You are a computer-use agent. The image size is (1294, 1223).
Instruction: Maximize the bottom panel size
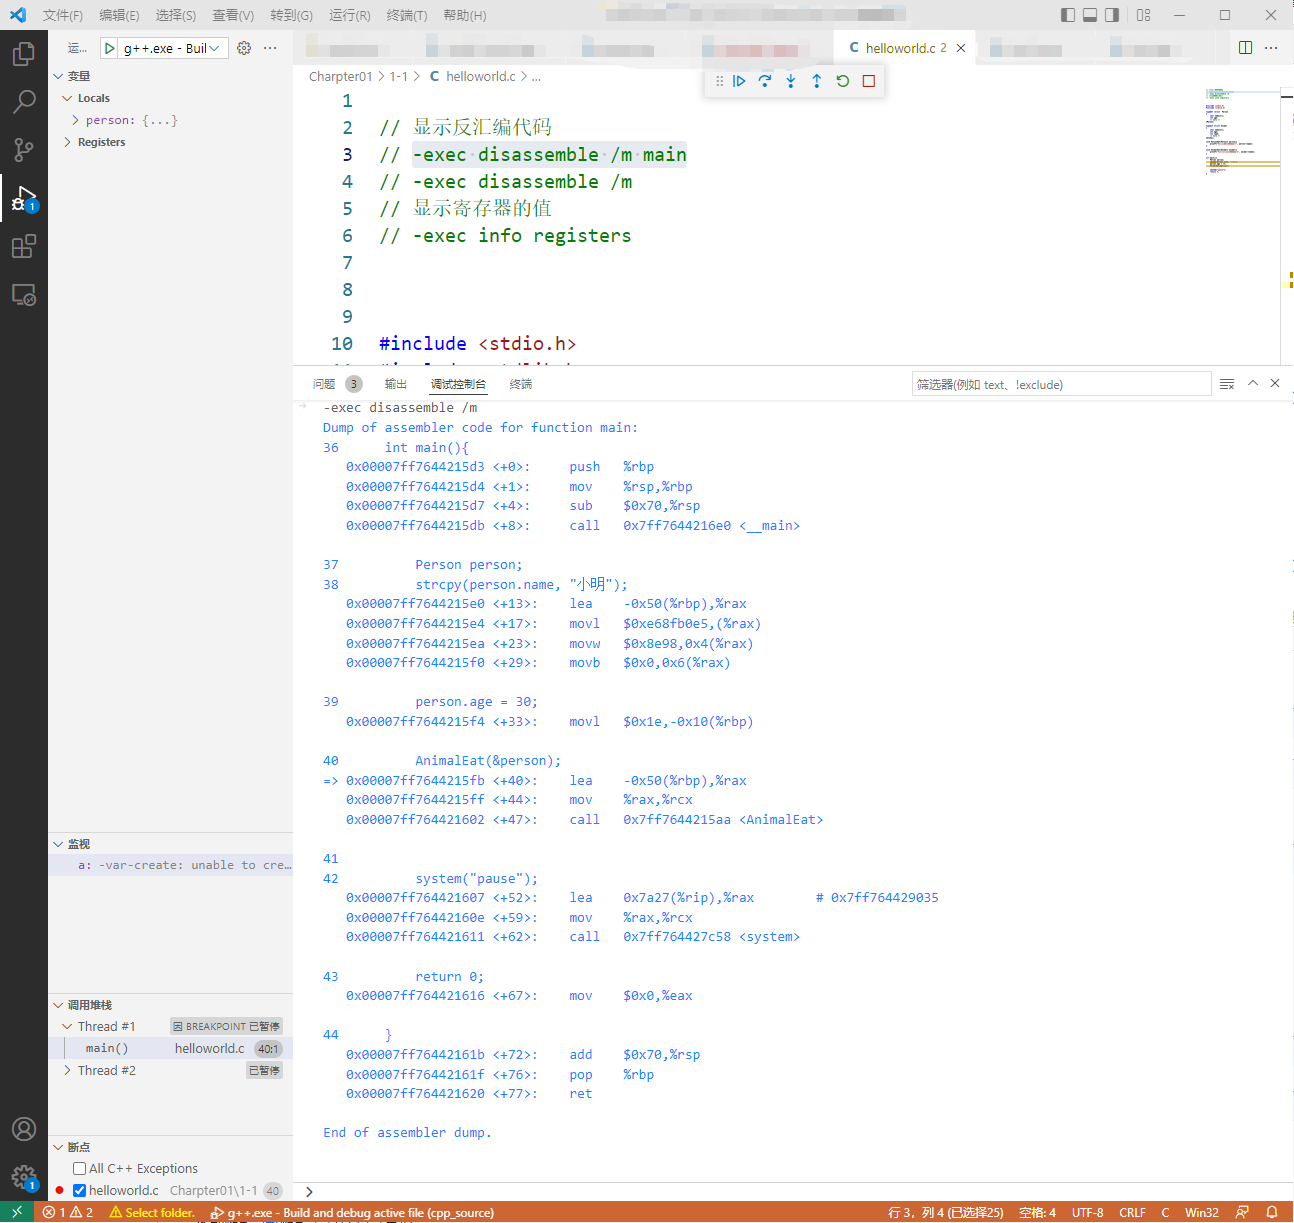[1253, 383]
